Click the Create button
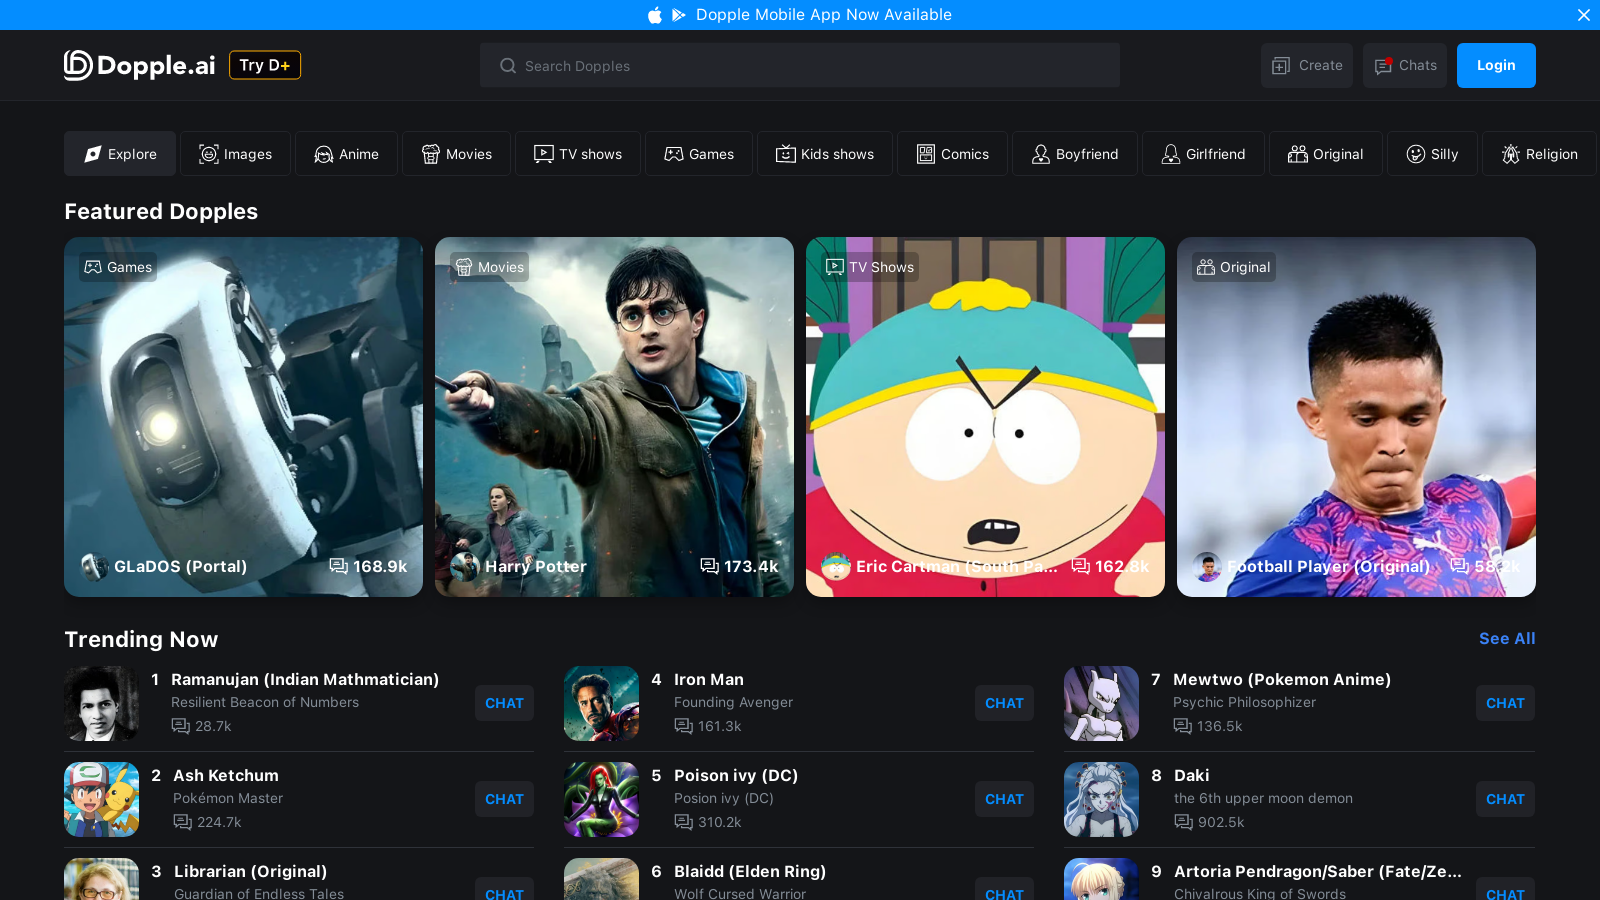The height and width of the screenshot is (900, 1600). point(1306,66)
